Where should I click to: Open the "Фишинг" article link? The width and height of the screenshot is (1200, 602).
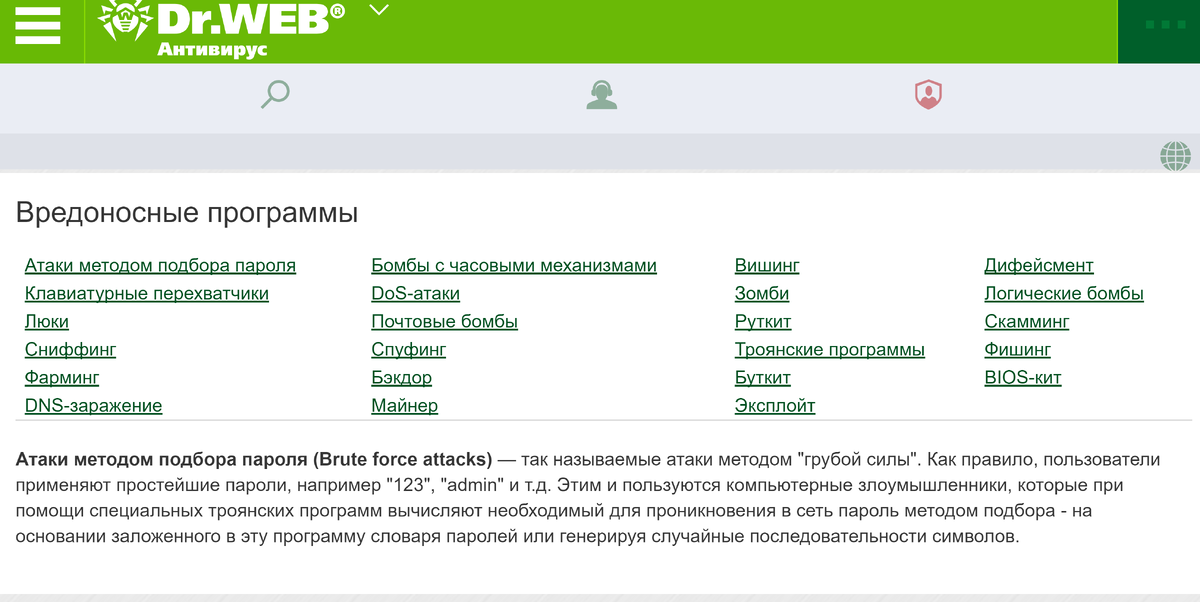[x=1015, y=349]
